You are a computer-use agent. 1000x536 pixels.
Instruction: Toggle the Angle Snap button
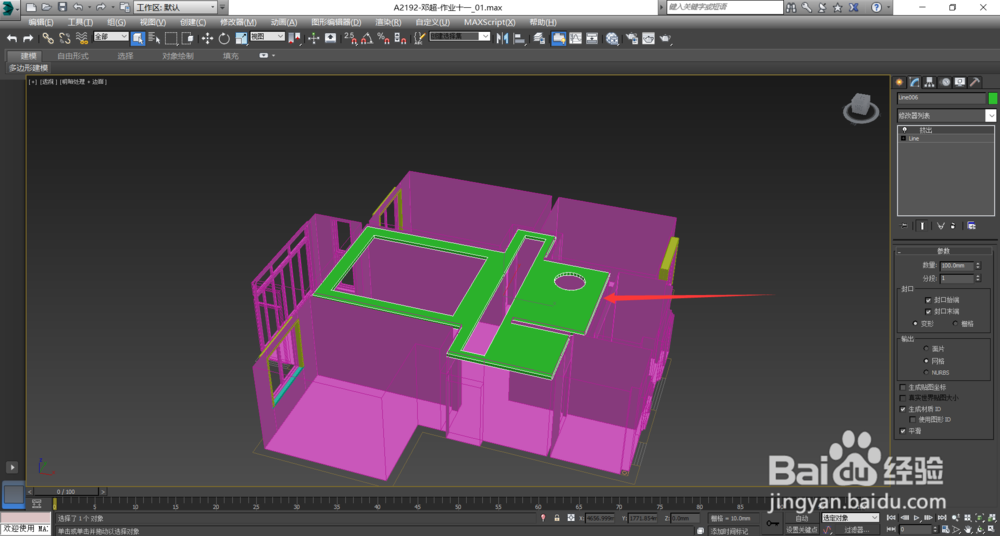coord(367,38)
